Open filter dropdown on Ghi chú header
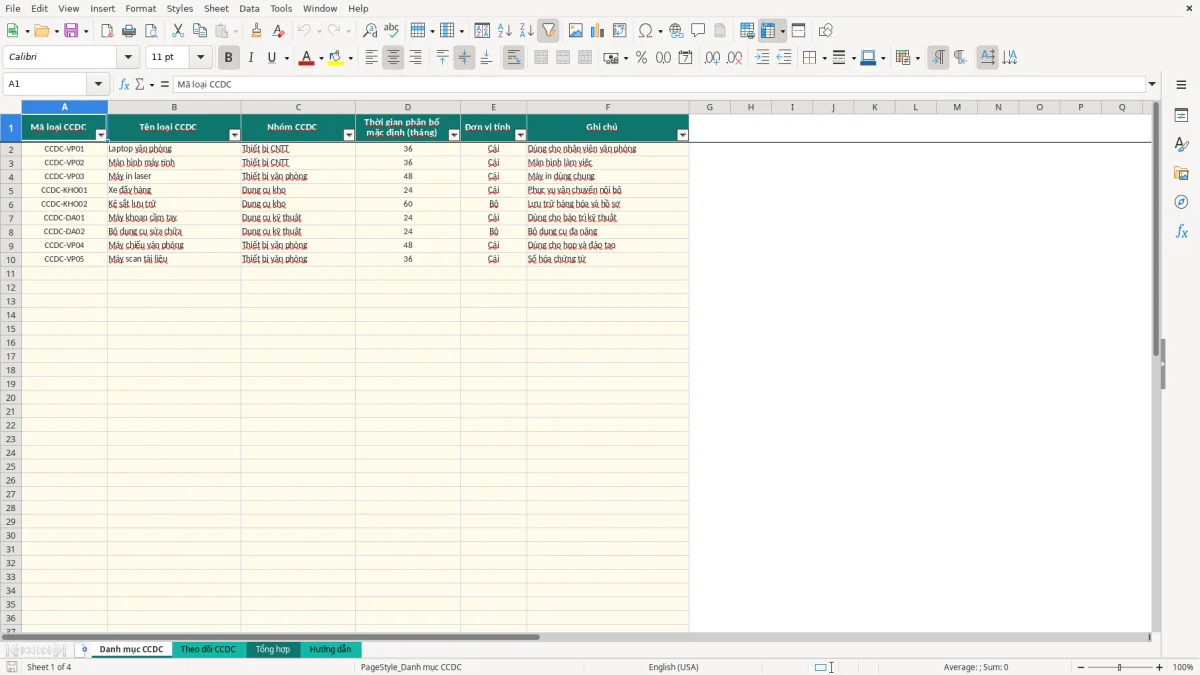The width and height of the screenshot is (1200, 675). pyautogui.click(x=683, y=135)
